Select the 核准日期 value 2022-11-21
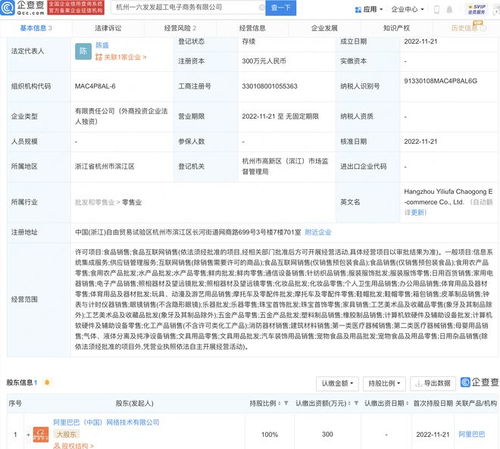 pyautogui.click(x=421, y=141)
